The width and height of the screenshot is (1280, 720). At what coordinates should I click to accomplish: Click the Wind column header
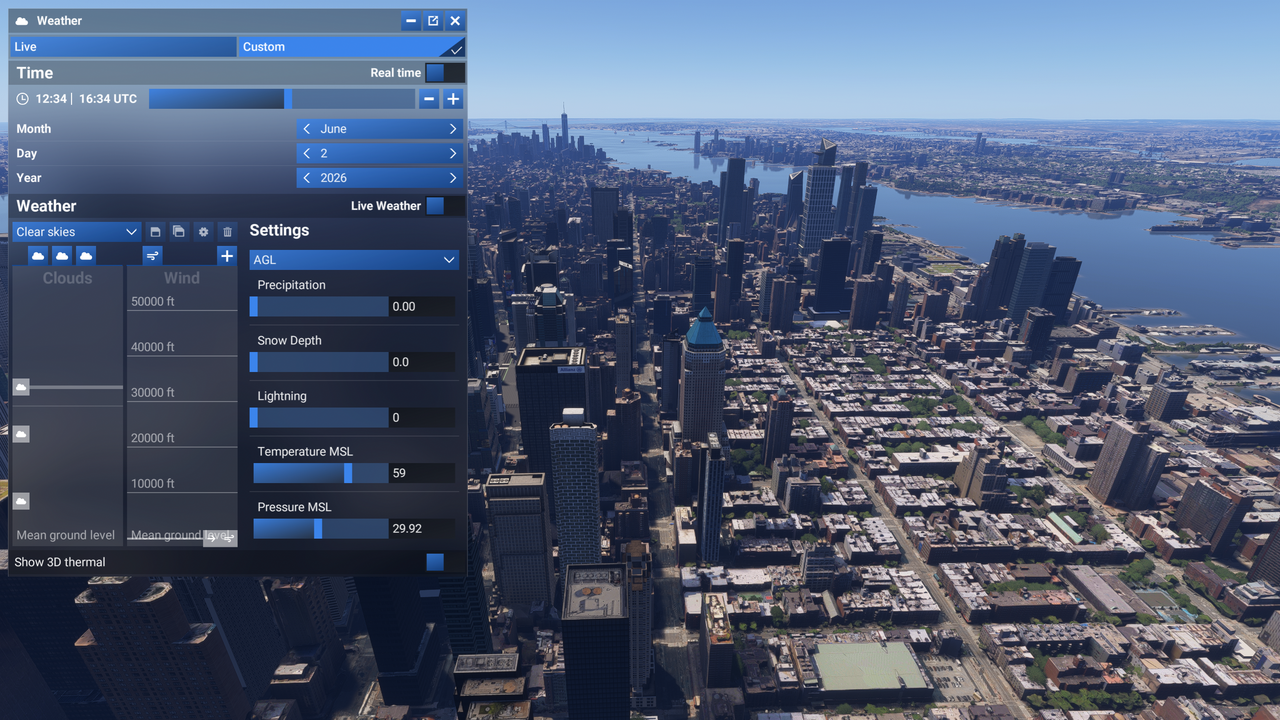(182, 278)
